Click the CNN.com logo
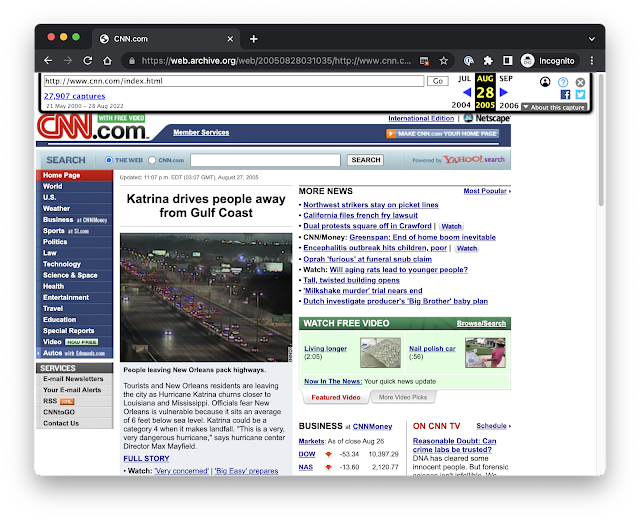Viewport: 640px width, 521px height. pyautogui.click(x=93, y=127)
